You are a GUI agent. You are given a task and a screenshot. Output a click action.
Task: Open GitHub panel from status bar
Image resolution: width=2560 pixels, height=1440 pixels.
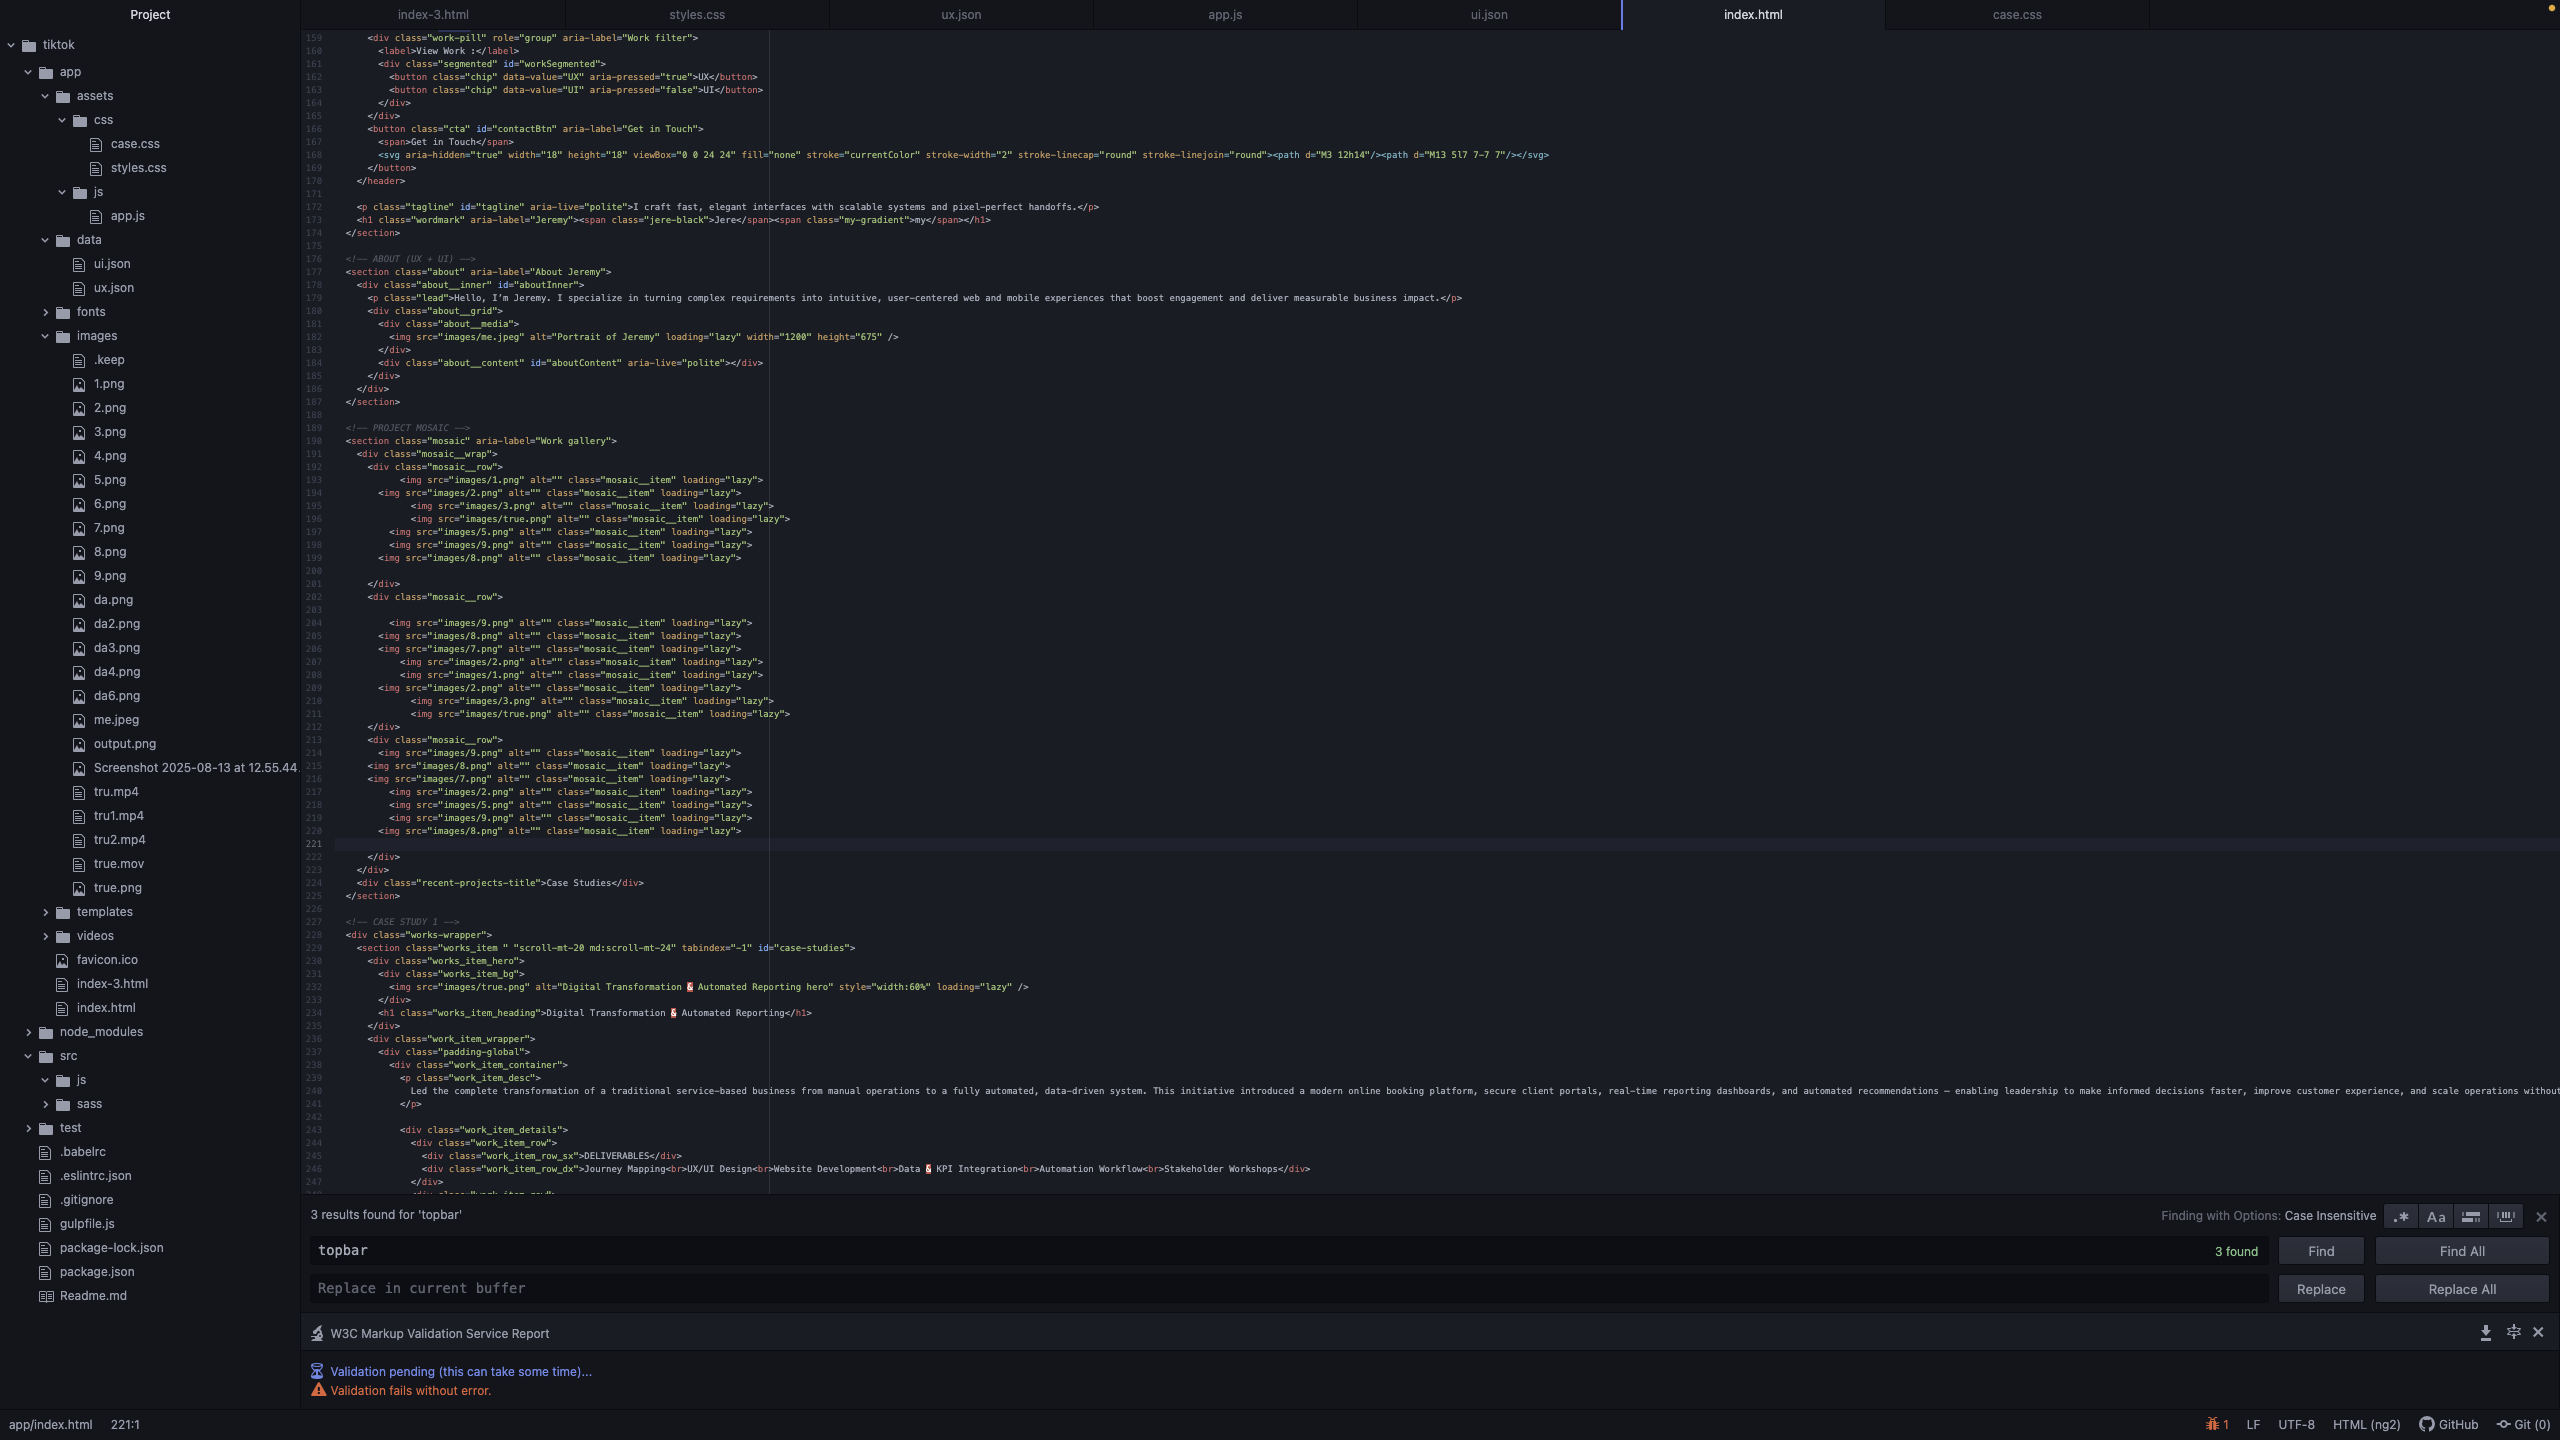[x=2448, y=1425]
